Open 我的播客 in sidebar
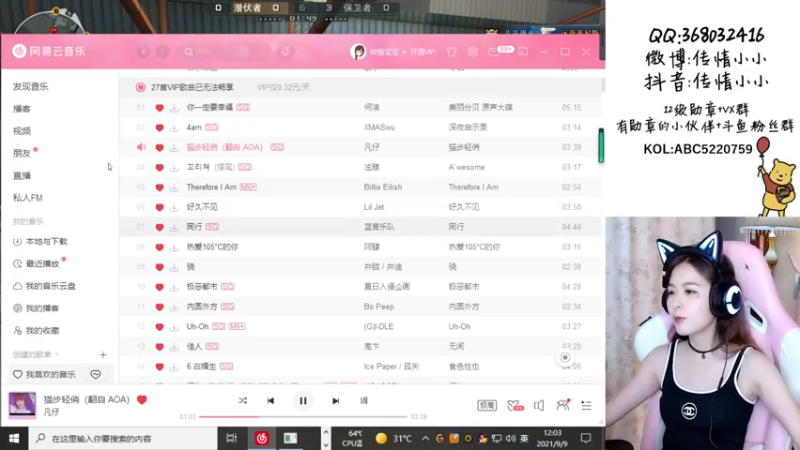The height and width of the screenshot is (450, 800). (37, 308)
